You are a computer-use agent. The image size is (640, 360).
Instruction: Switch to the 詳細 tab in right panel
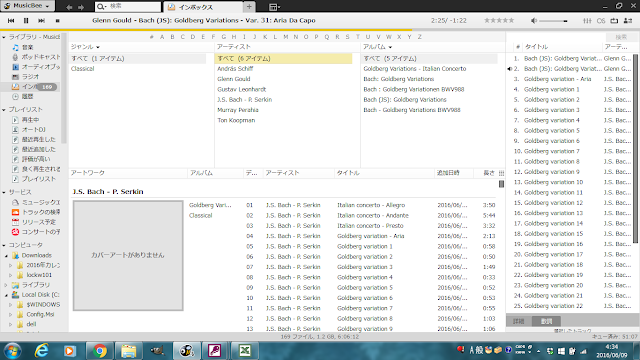[519, 321]
